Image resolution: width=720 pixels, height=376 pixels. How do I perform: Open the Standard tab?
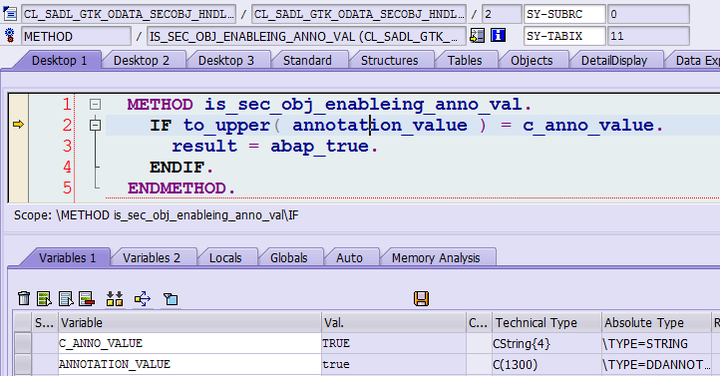pos(307,61)
